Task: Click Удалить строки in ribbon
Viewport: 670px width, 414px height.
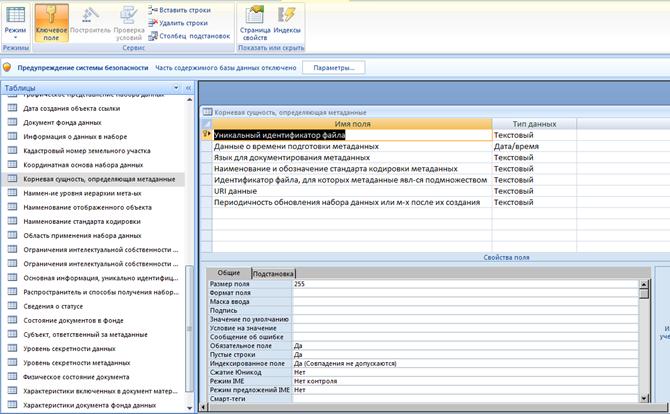Action: click(183, 22)
